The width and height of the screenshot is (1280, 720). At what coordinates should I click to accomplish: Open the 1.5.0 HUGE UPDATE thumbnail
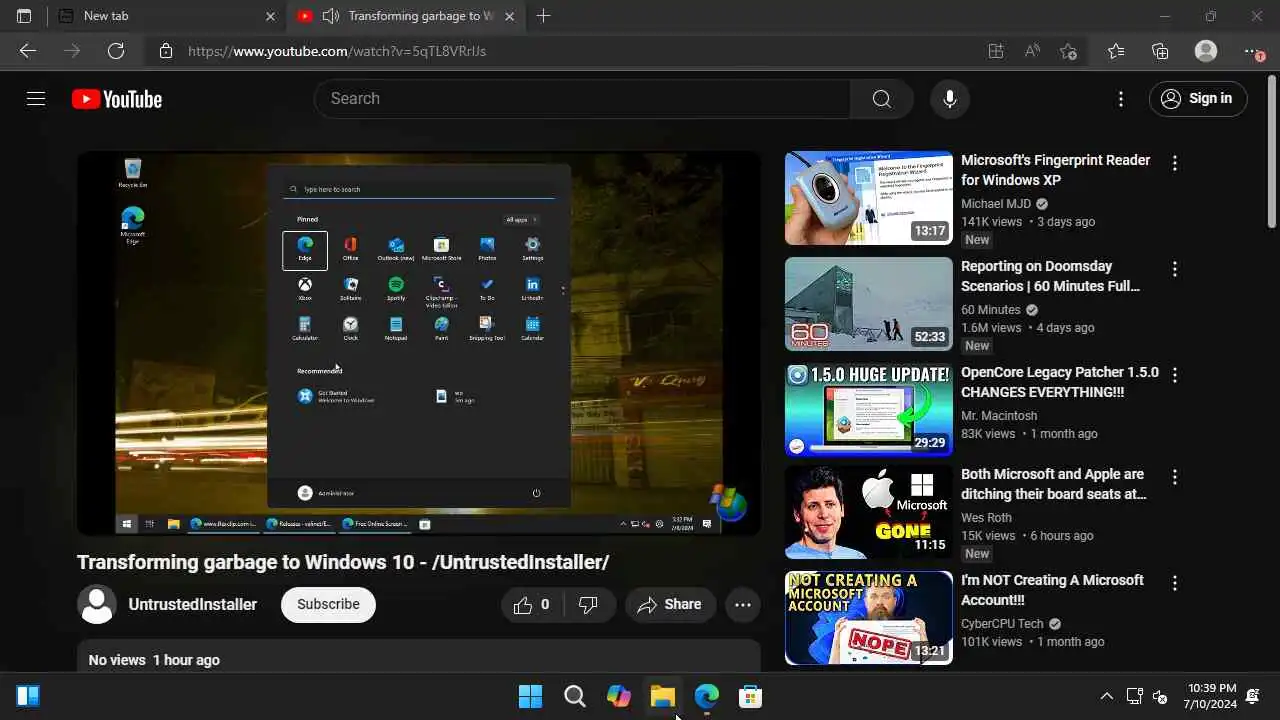[x=869, y=410]
